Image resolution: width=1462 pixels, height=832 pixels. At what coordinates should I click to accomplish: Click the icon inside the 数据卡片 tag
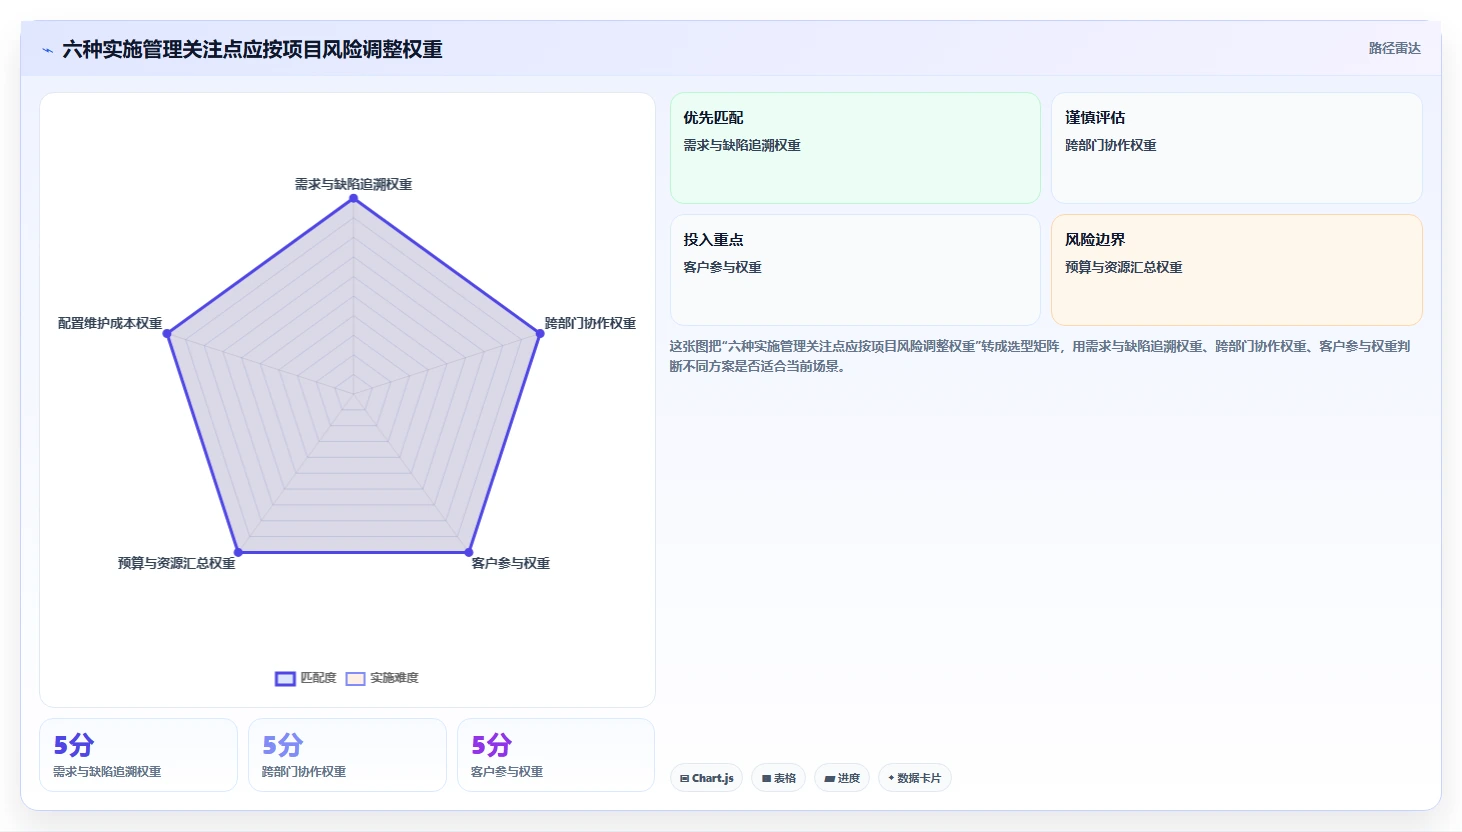(891, 778)
